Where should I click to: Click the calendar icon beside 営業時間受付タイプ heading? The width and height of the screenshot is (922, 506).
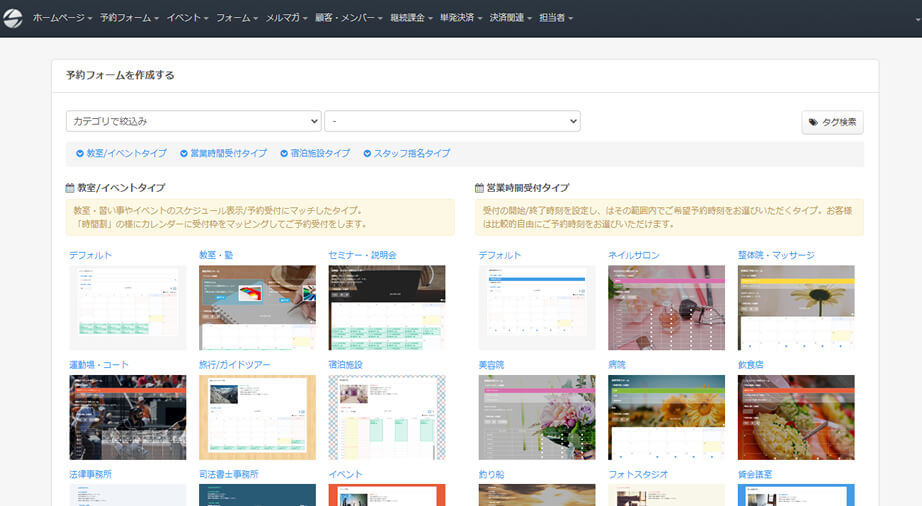[480, 188]
